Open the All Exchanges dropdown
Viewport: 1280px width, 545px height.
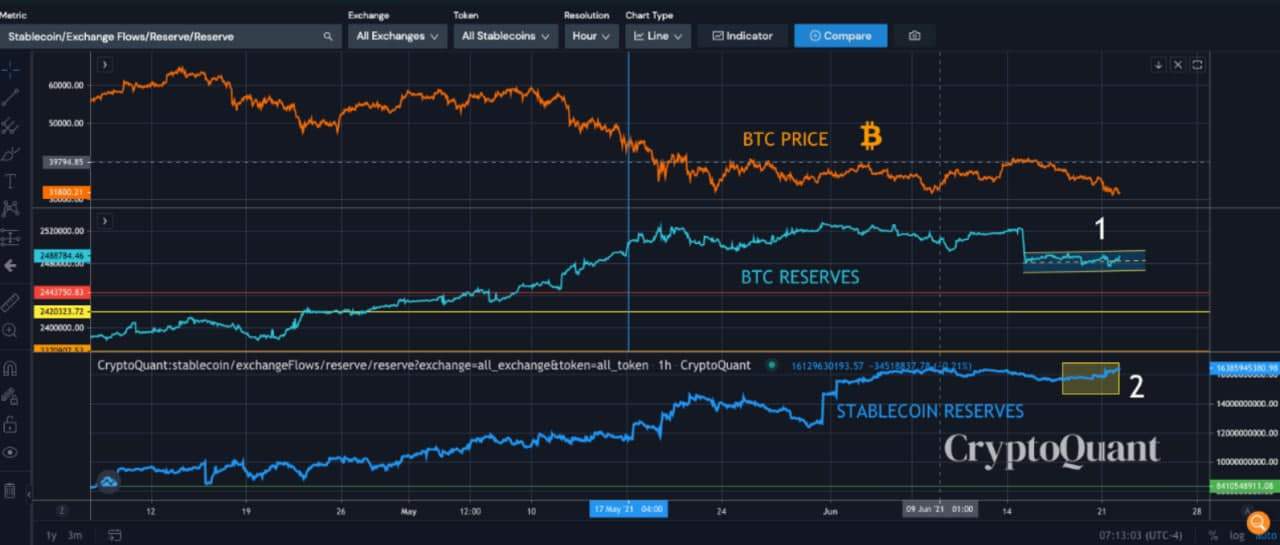pyautogui.click(x=397, y=36)
